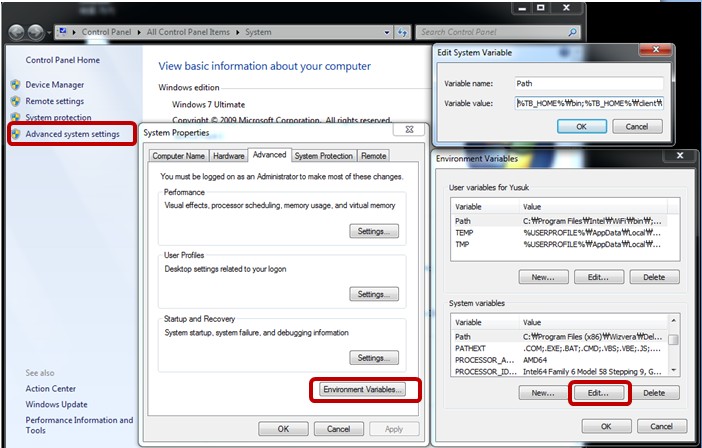Click the Remote settings shield icon
702x448 pixels.
point(15,101)
